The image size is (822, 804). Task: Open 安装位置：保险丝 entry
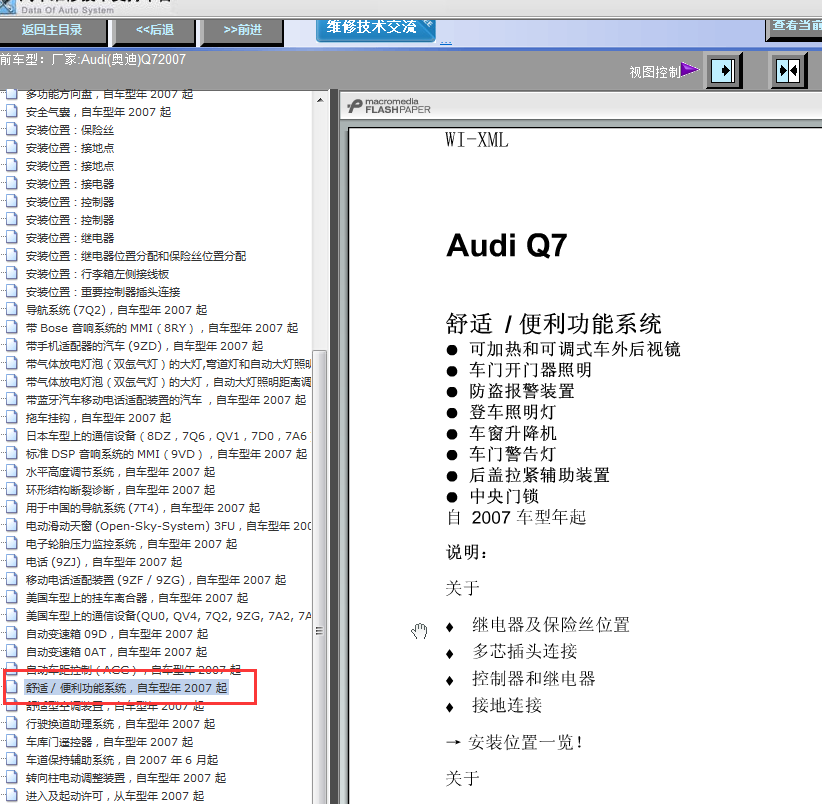tap(70, 130)
